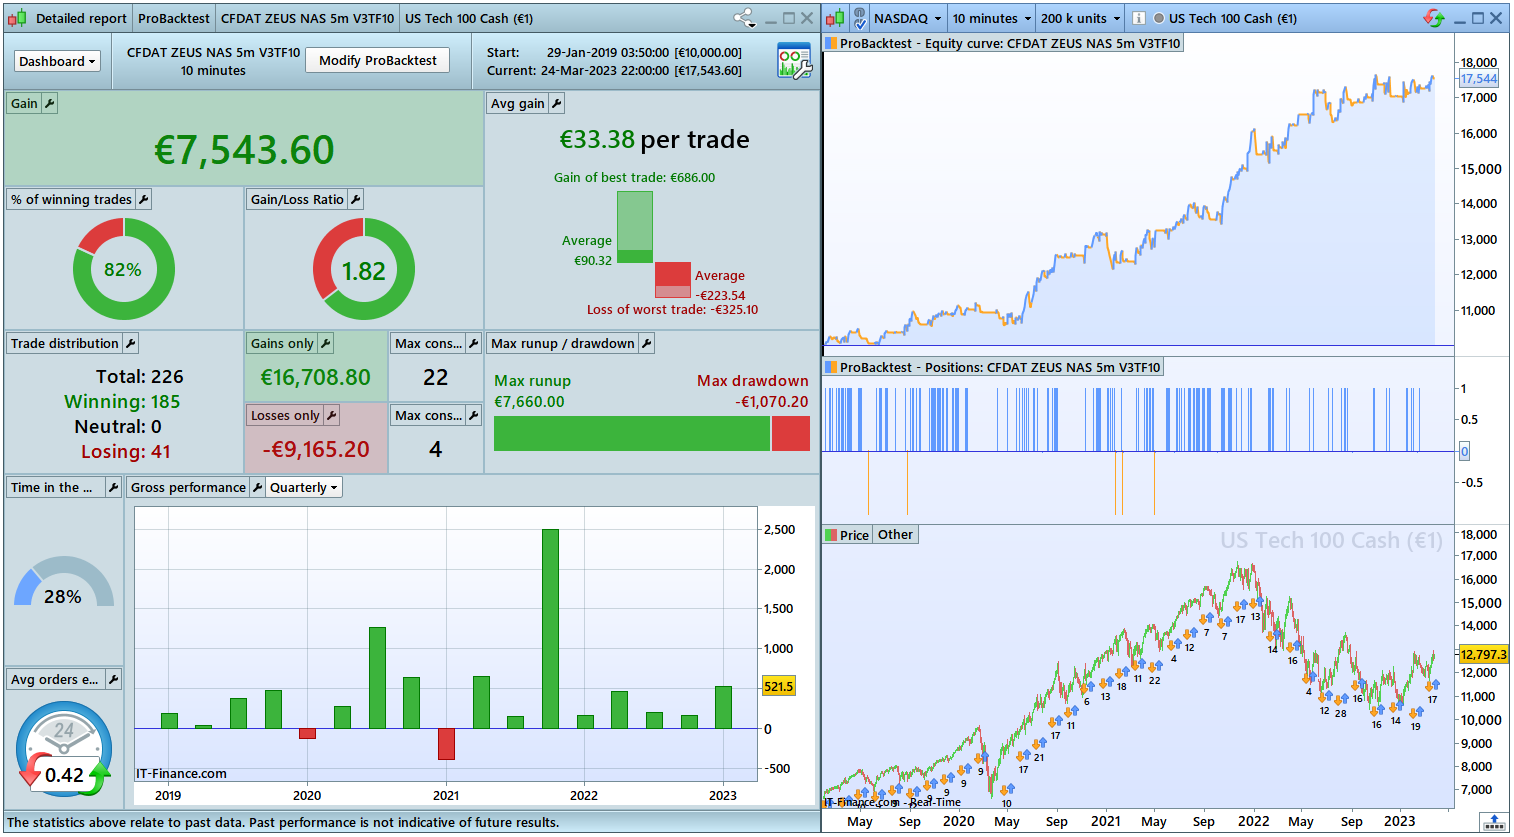Open the NASDAQ list dropdown

click(907, 18)
